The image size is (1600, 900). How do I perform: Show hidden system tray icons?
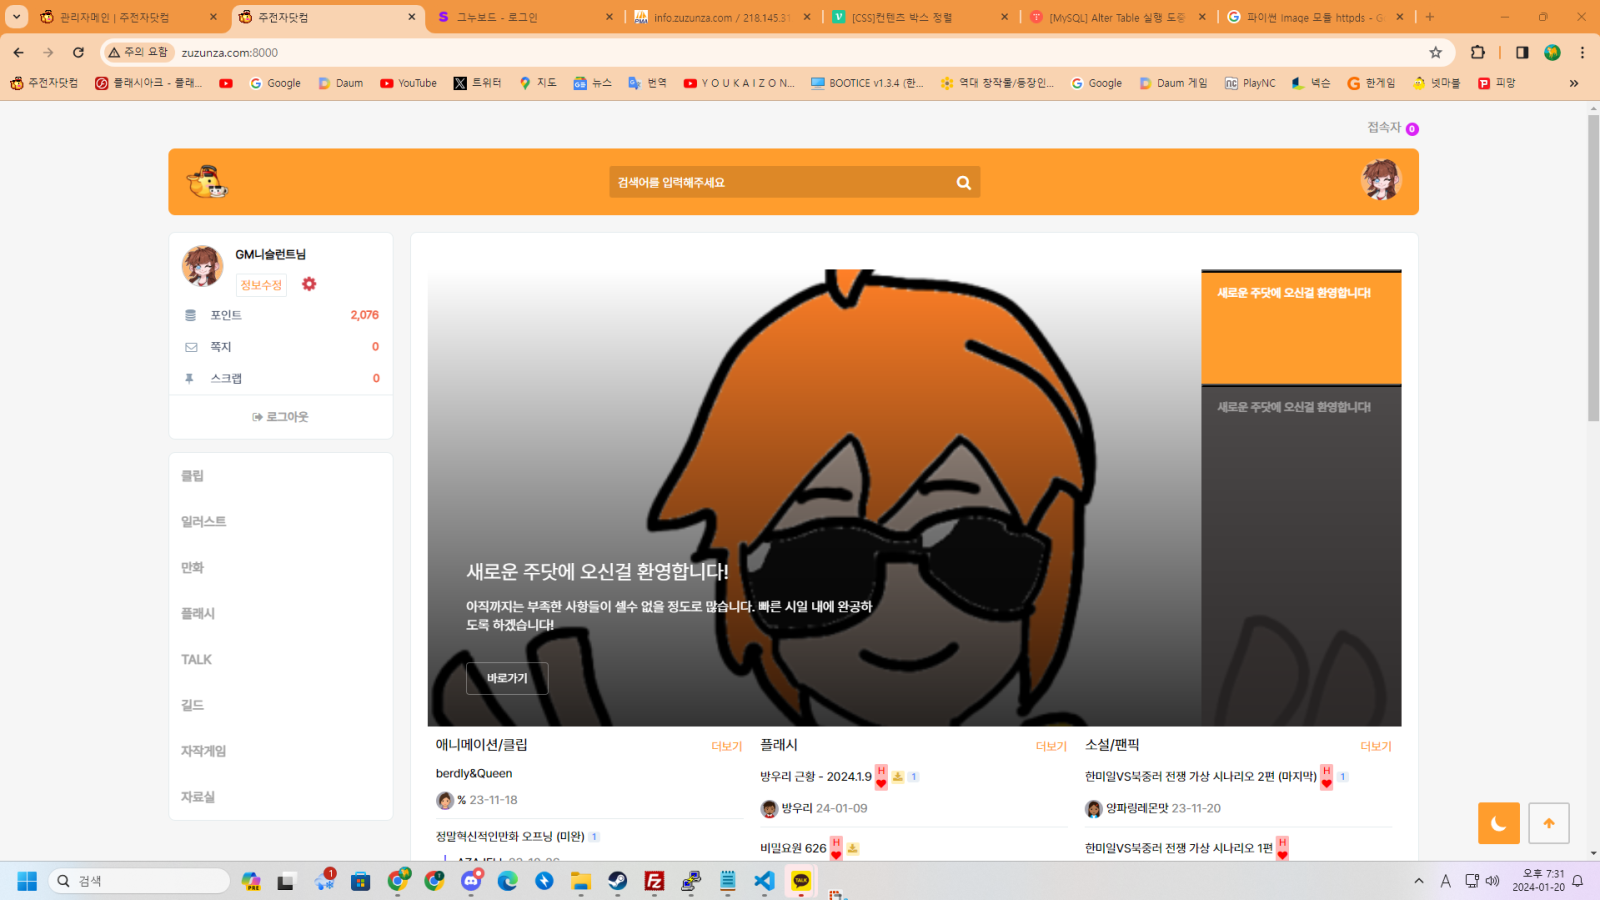pyautogui.click(x=1418, y=881)
